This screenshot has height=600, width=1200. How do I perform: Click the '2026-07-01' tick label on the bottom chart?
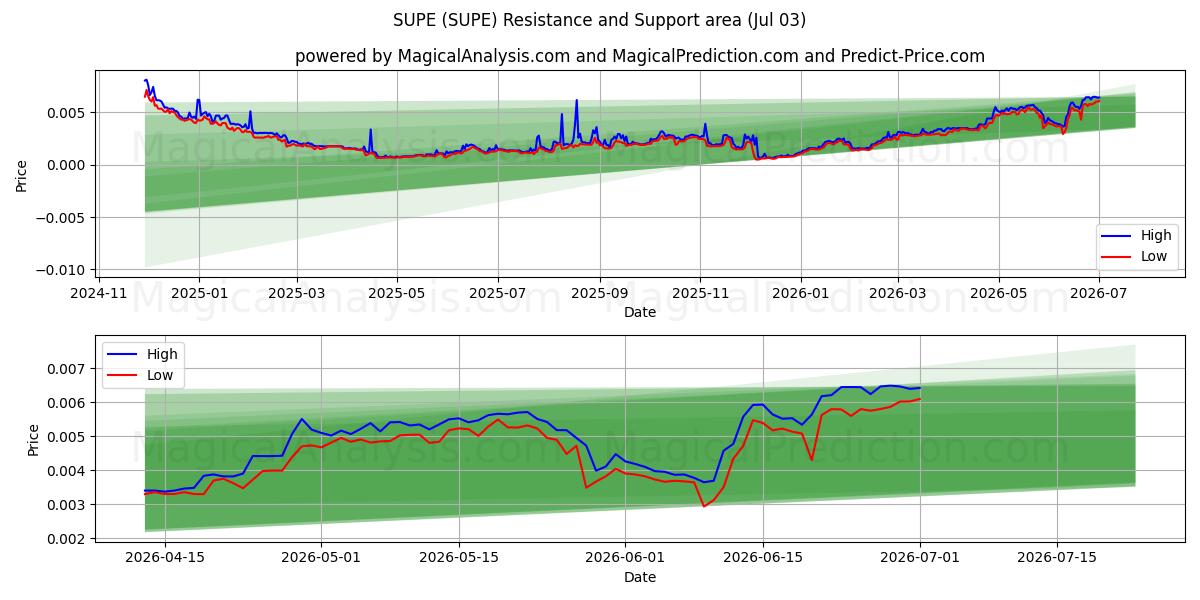920,558
